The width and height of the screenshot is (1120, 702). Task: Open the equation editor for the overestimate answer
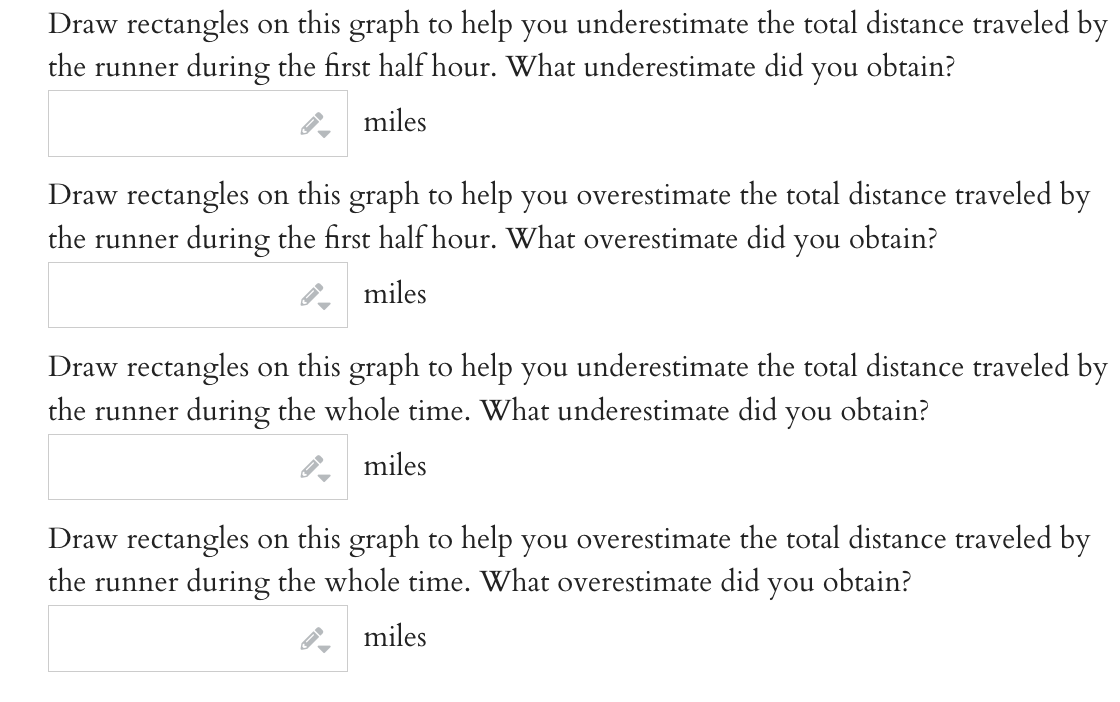coord(310,293)
